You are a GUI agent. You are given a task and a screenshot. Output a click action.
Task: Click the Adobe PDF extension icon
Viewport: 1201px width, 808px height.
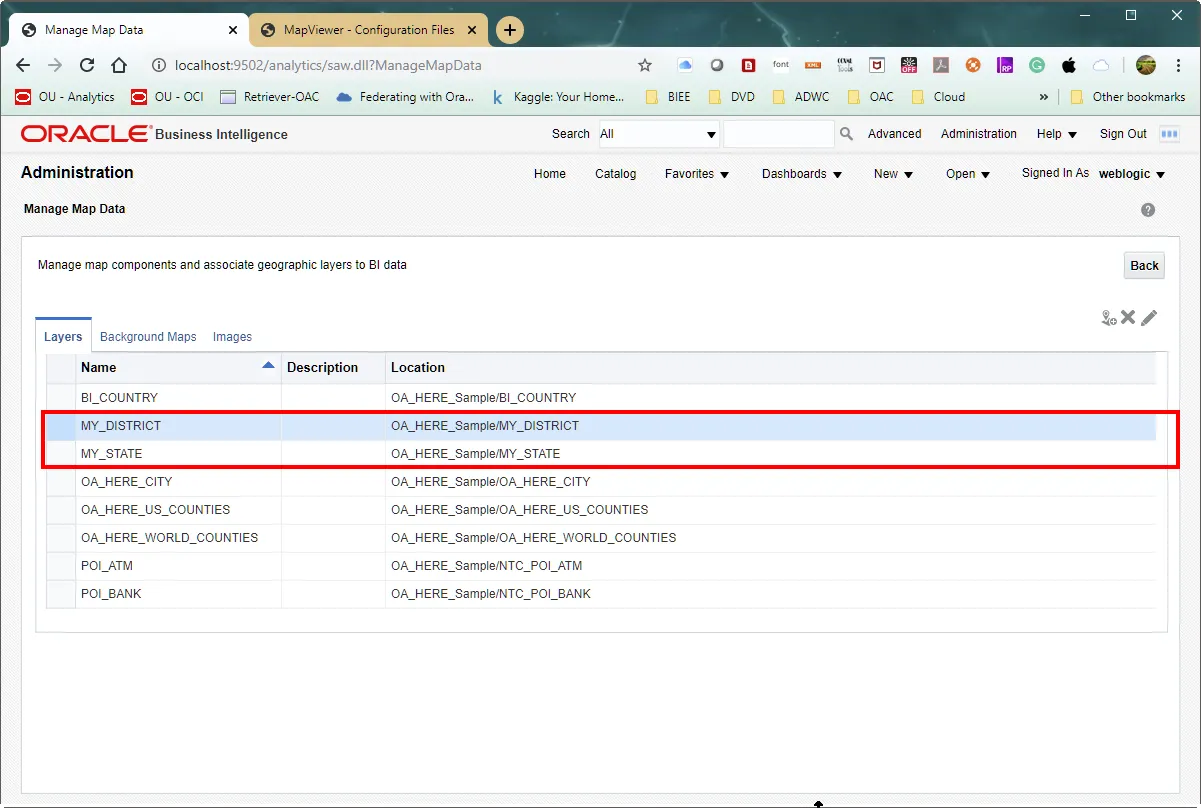click(x=941, y=65)
